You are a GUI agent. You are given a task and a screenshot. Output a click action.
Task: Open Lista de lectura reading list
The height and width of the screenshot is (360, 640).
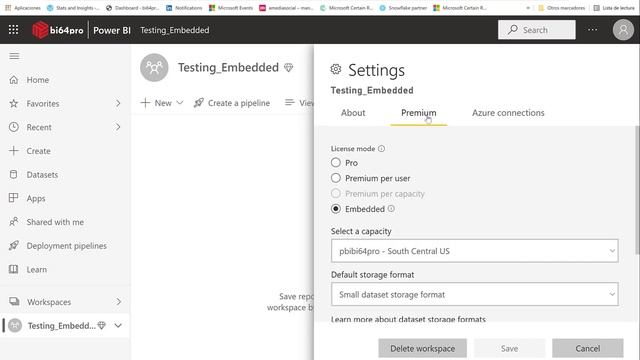pos(614,8)
